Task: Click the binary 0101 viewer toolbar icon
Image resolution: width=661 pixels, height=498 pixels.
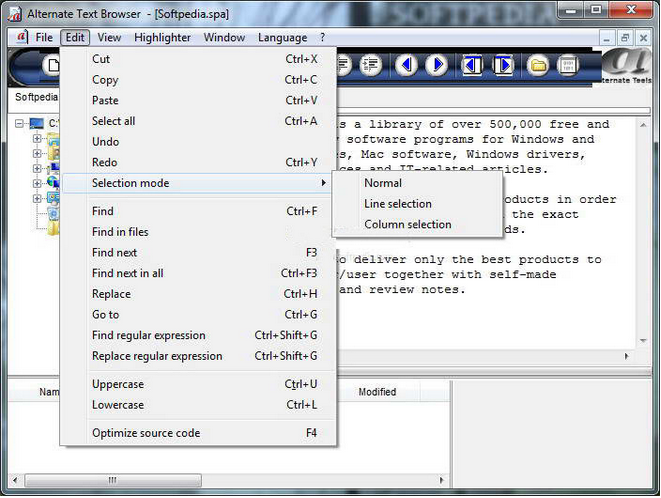Action: 568,65
